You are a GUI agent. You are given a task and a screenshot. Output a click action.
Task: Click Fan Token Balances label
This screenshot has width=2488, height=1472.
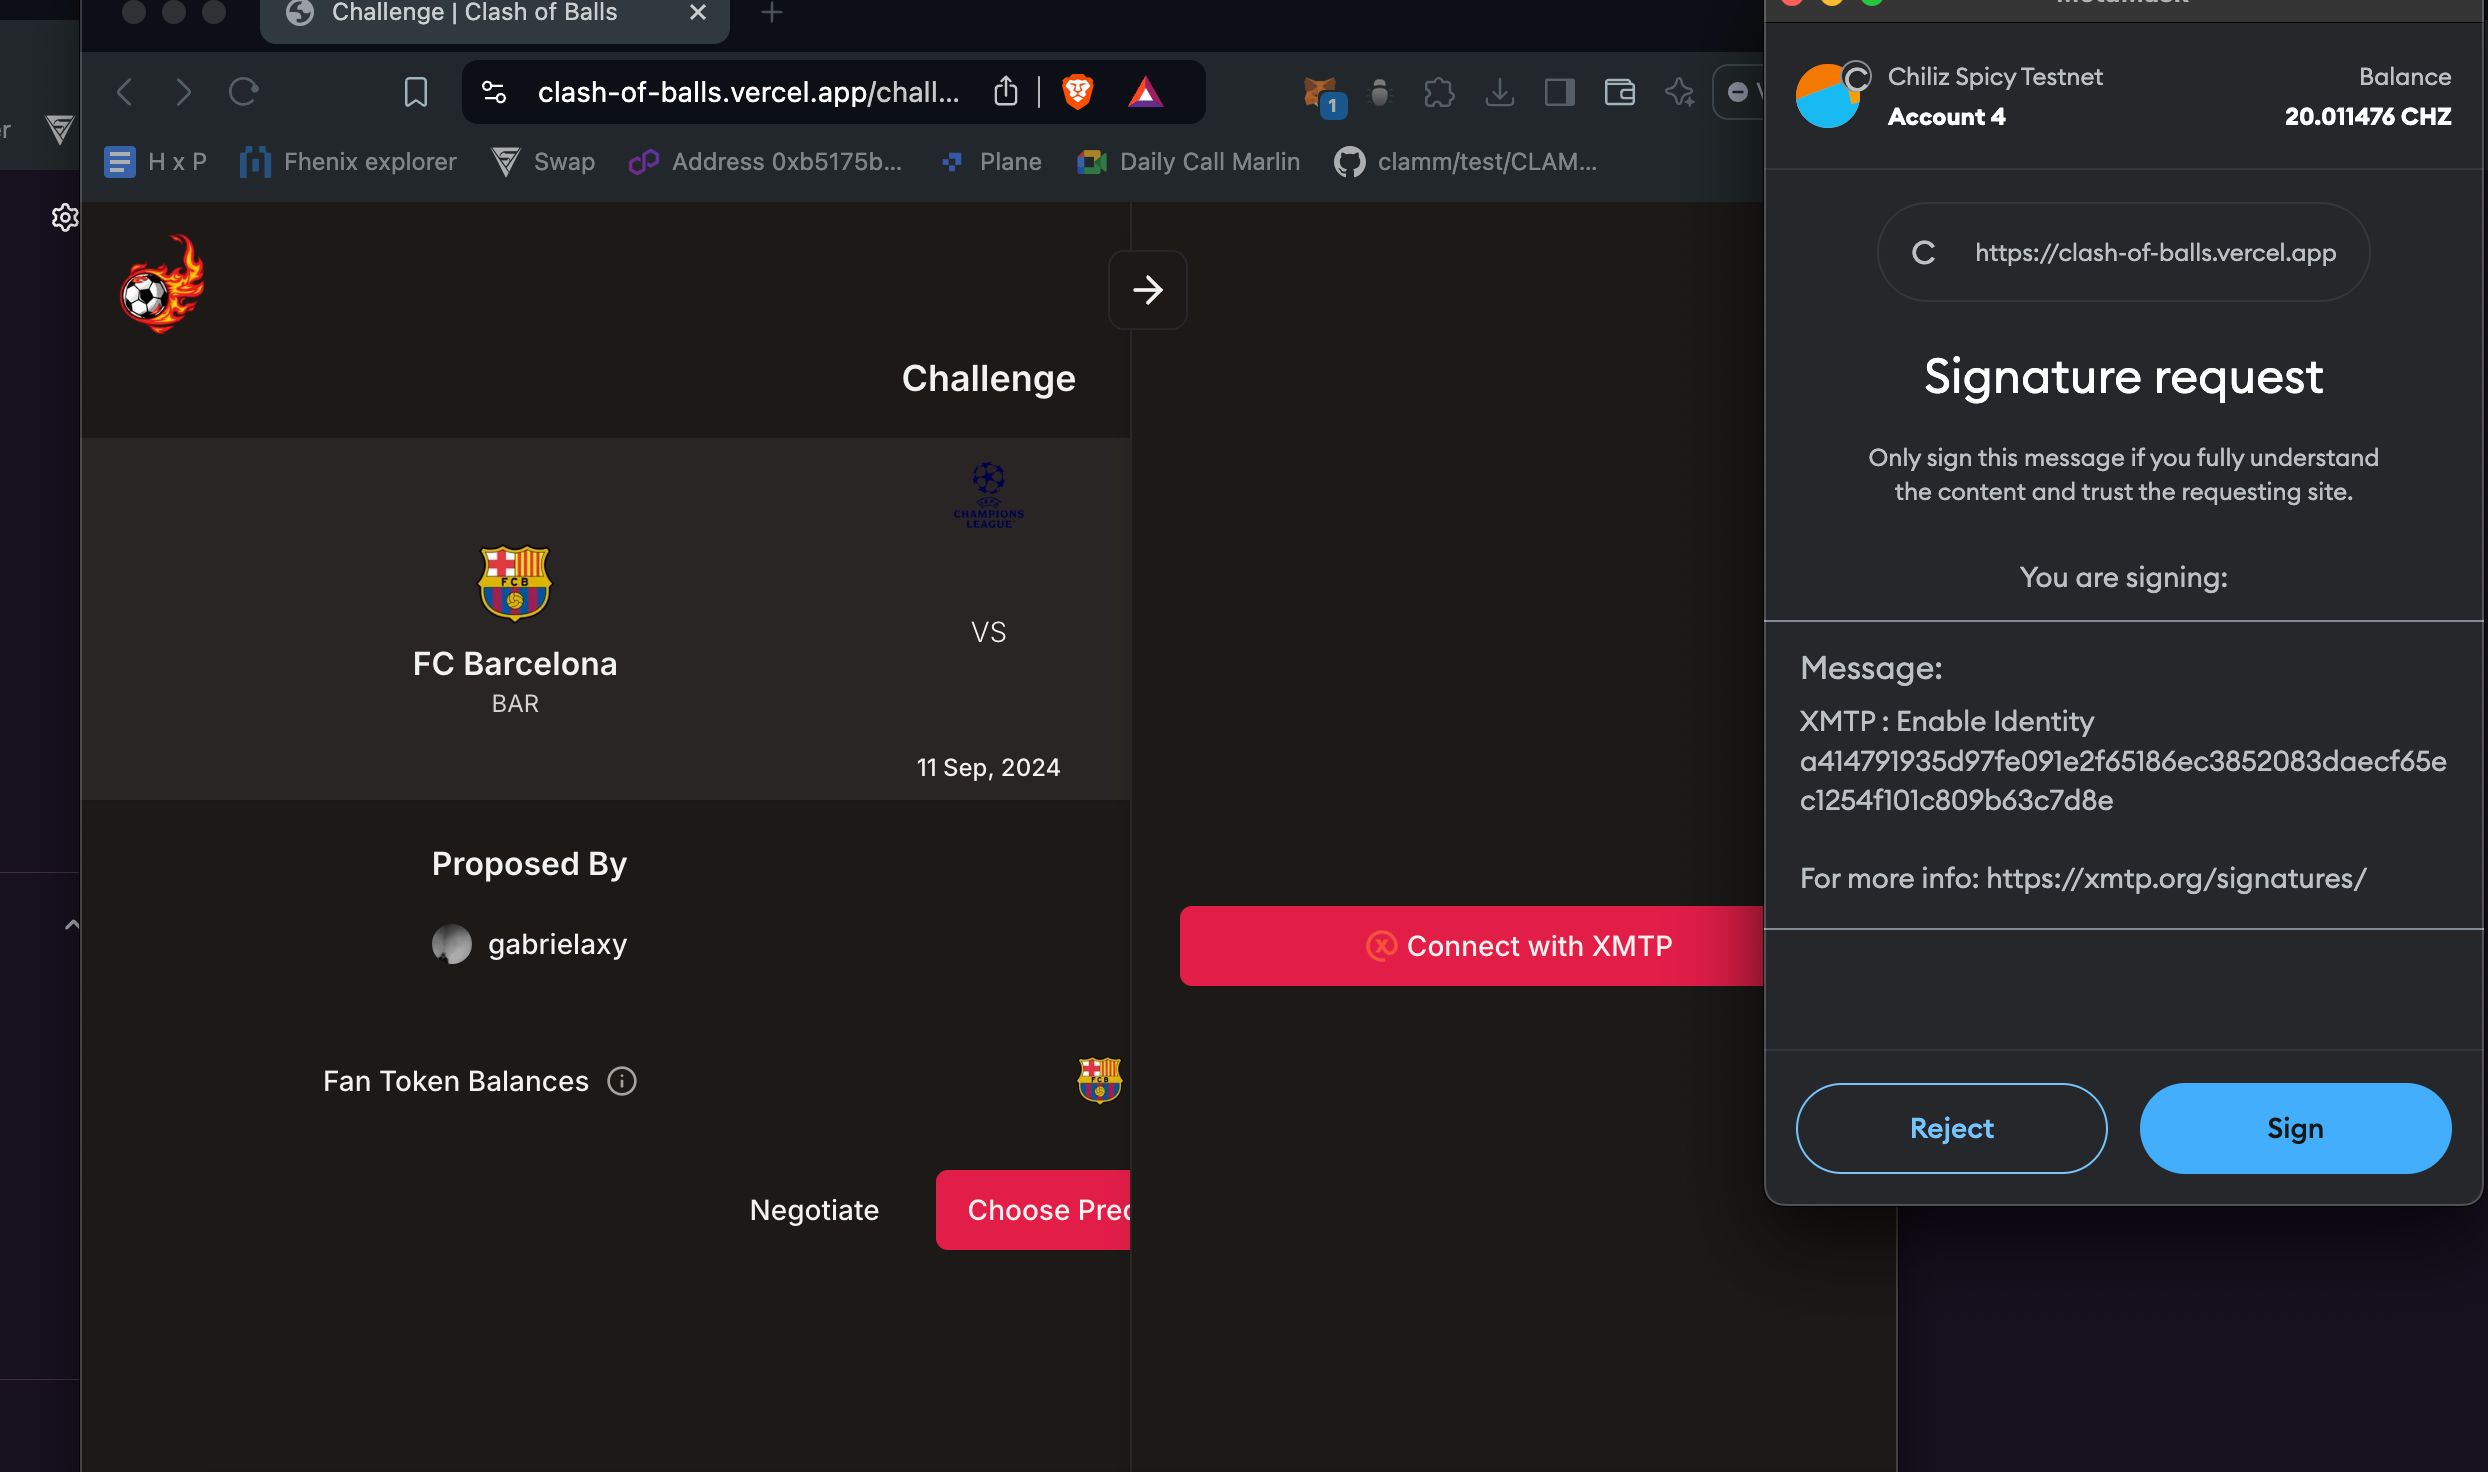(455, 1081)
